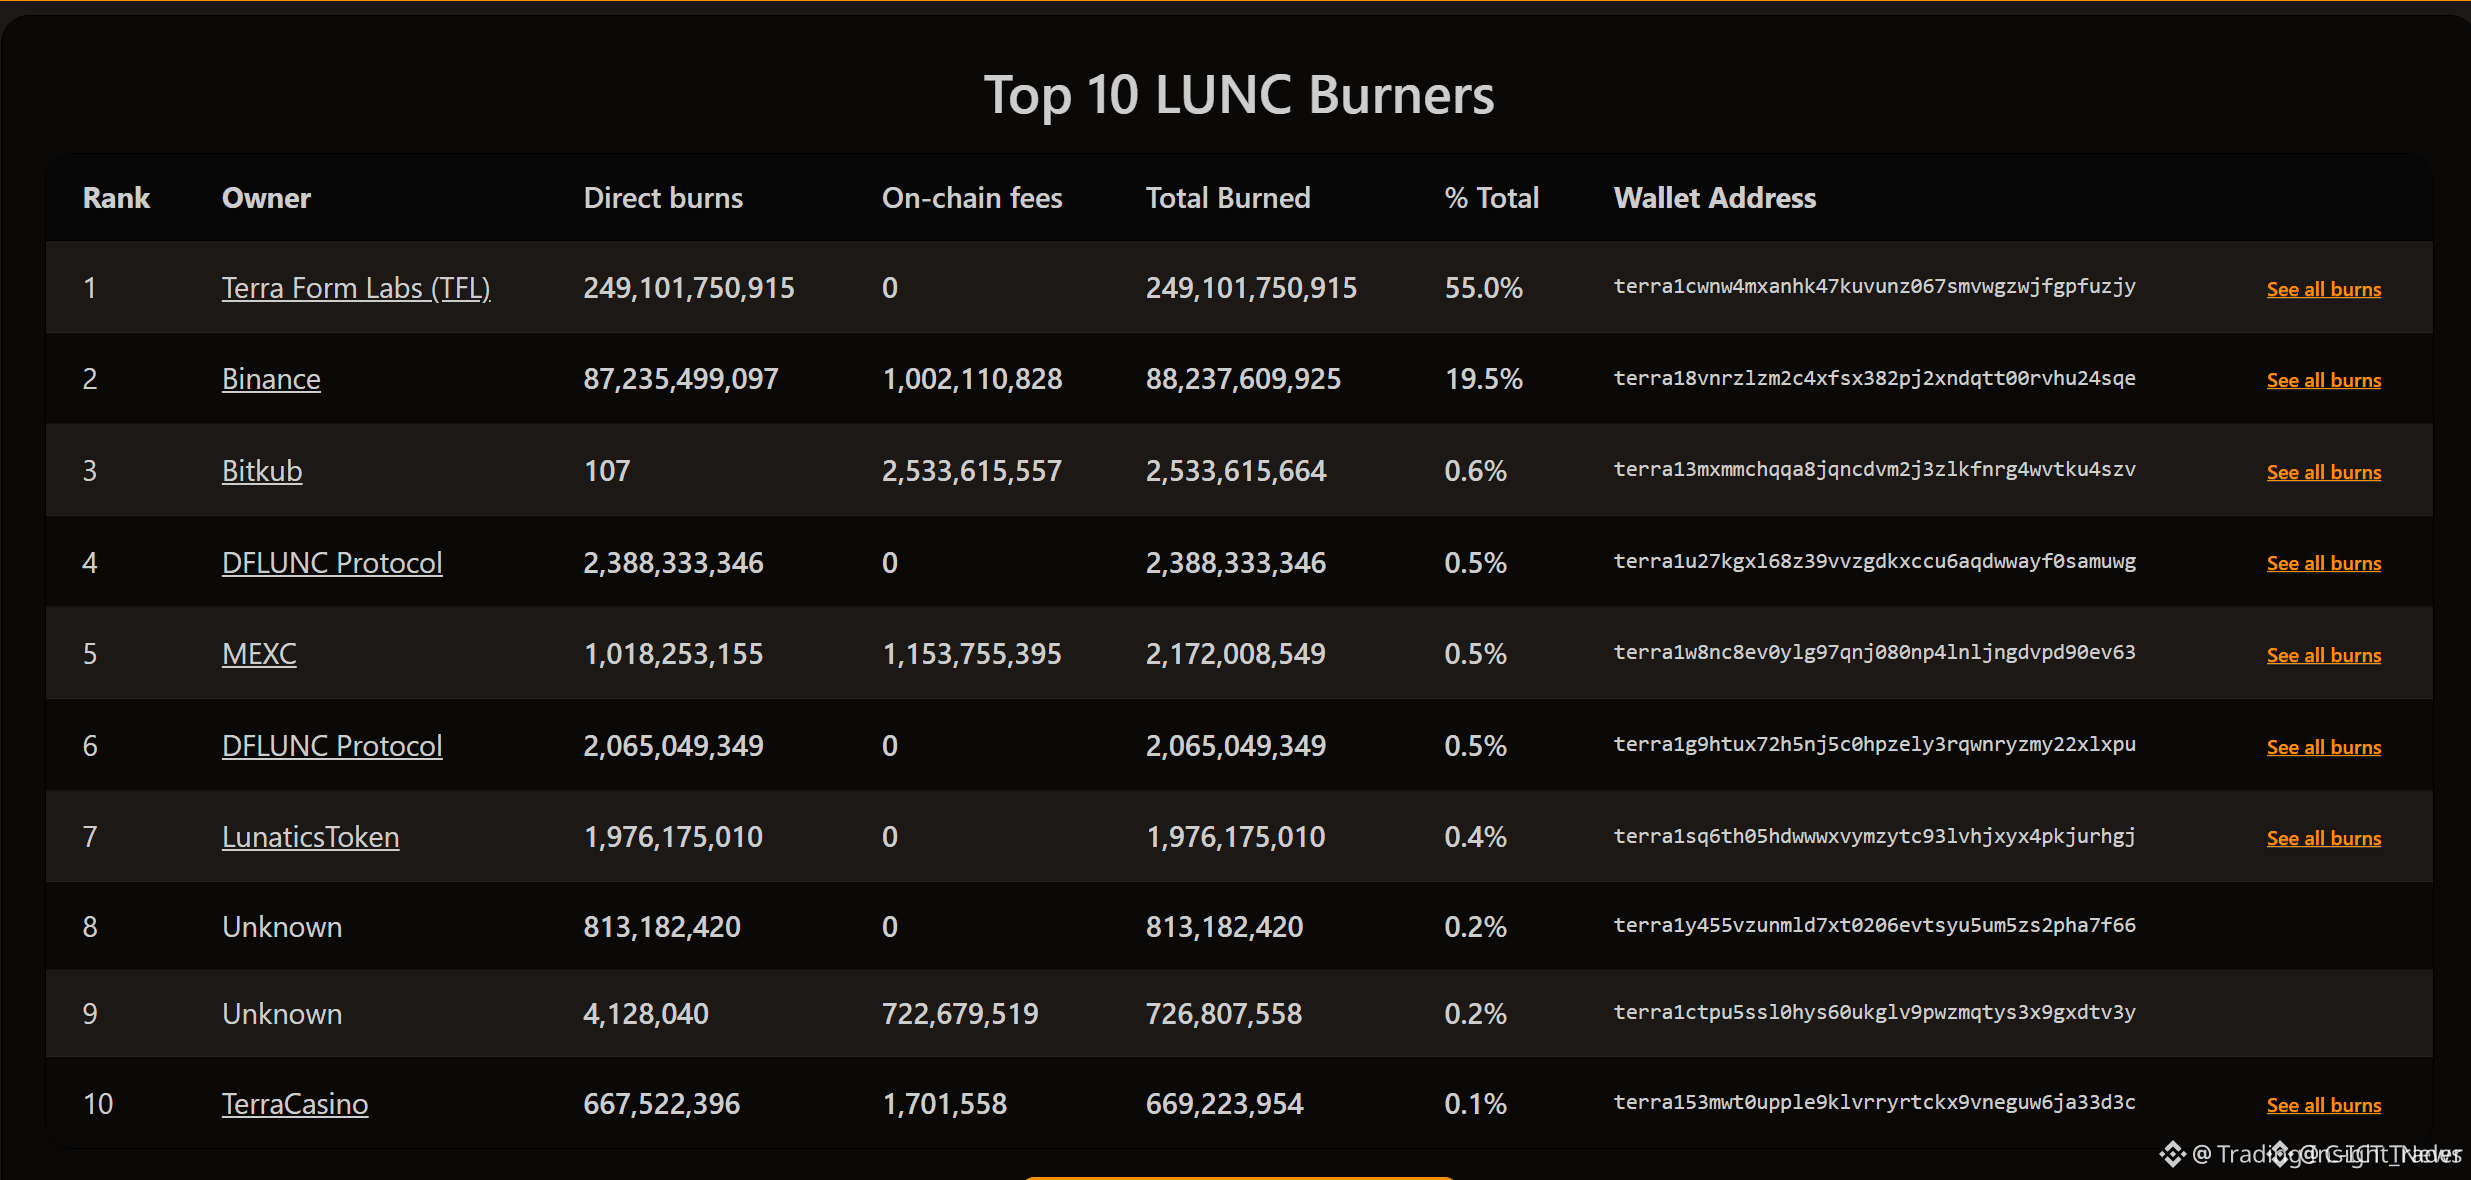Click the Rank column header
The height and width of the screenshot is (1180, 2471).
pos(116,198)
